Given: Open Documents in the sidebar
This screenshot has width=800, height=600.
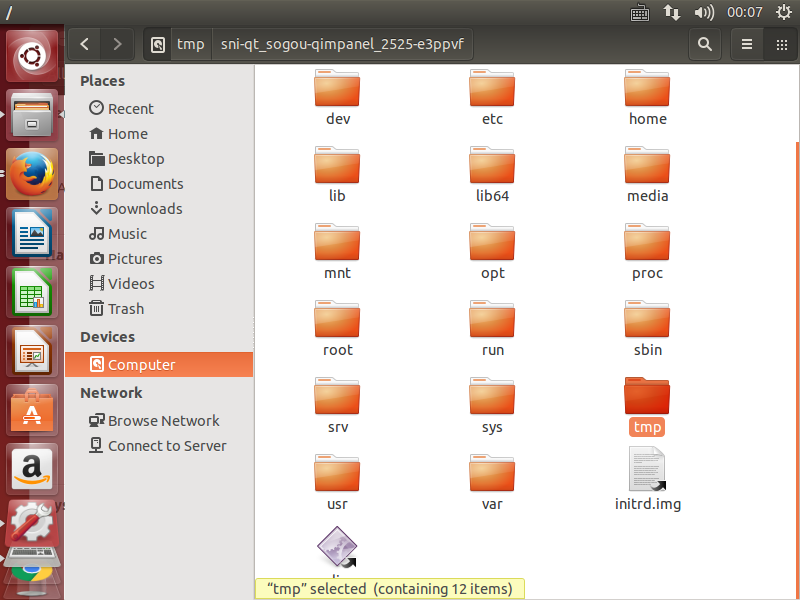Looking at the screenshot, I should pos(159,184).
